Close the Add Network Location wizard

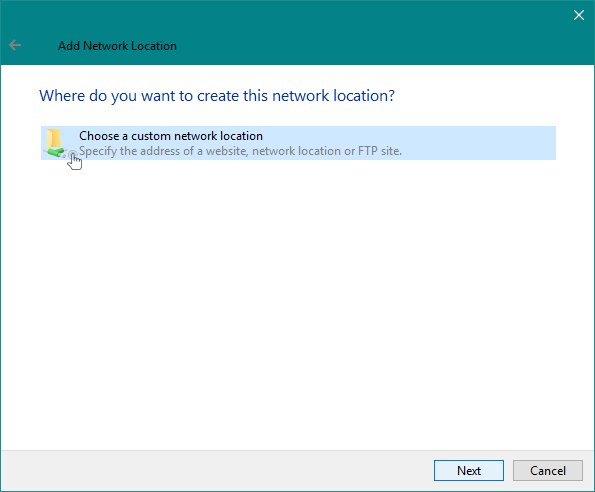579,15
